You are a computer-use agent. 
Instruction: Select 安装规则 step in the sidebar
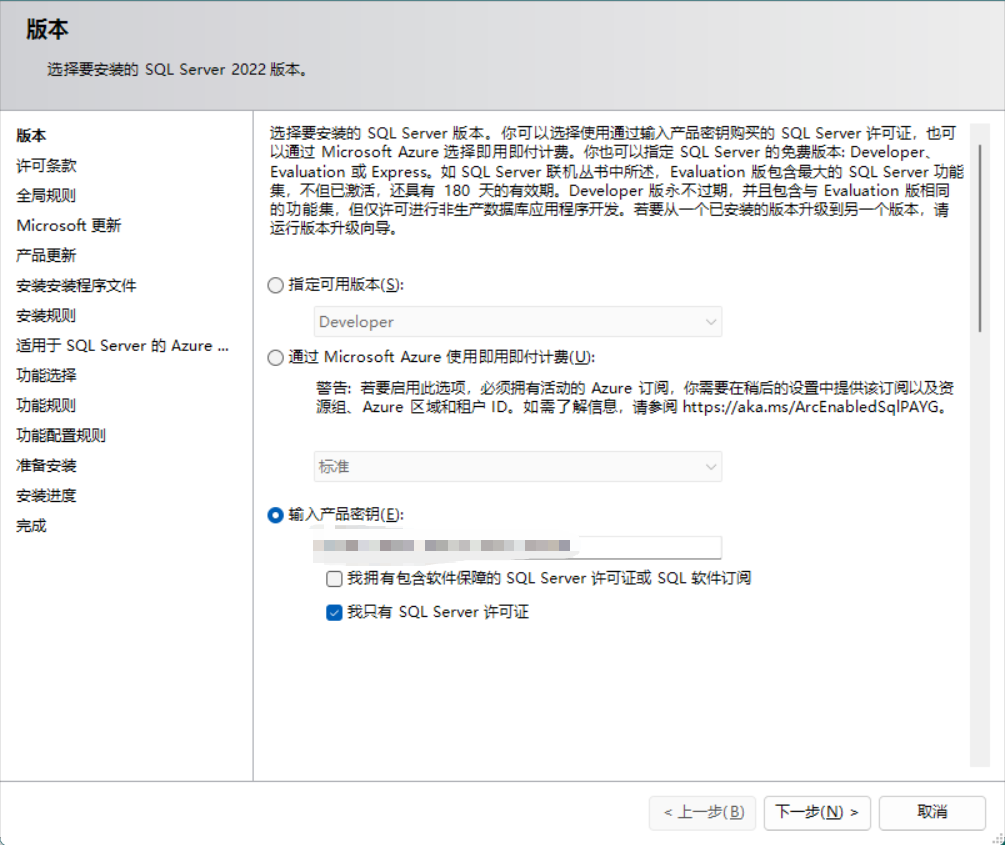click(x=46, y=315)
